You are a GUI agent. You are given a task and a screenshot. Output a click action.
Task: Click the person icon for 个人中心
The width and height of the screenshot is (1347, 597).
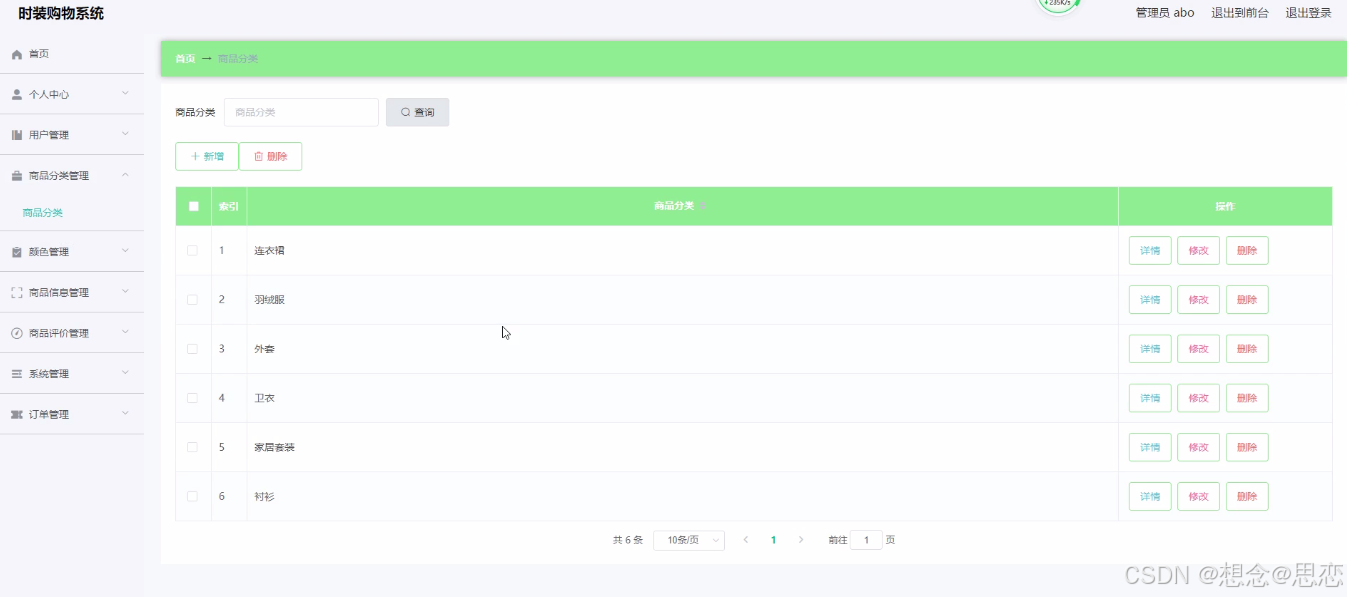17,94
